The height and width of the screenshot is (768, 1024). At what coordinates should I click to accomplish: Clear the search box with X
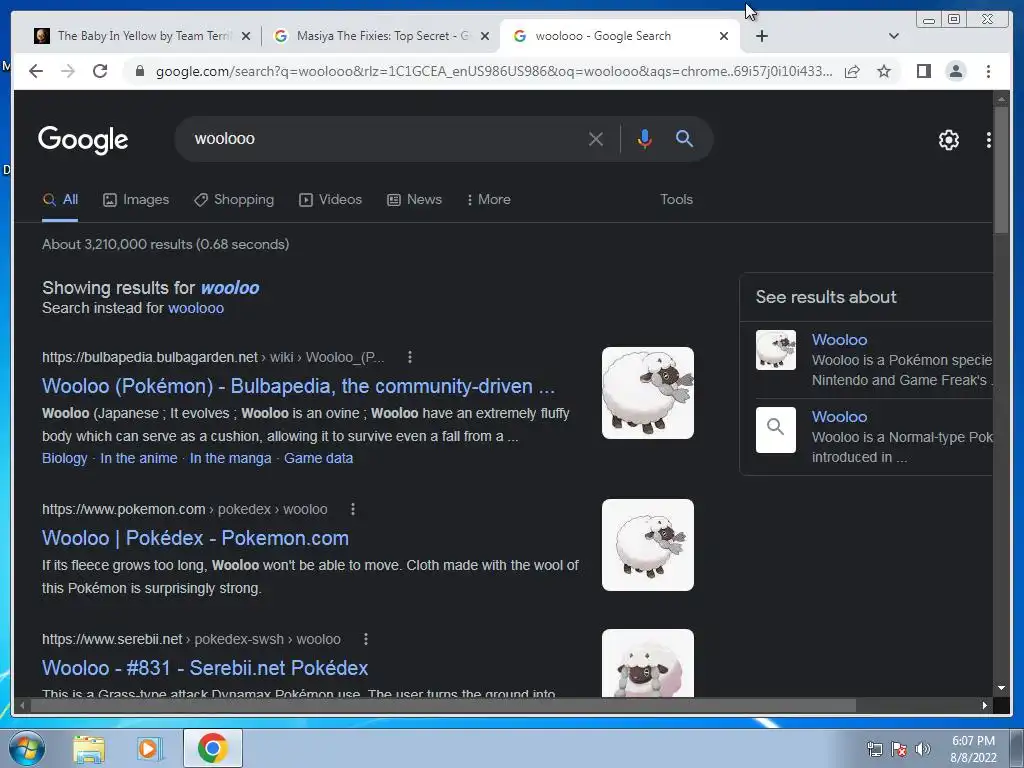coord(596,139)
